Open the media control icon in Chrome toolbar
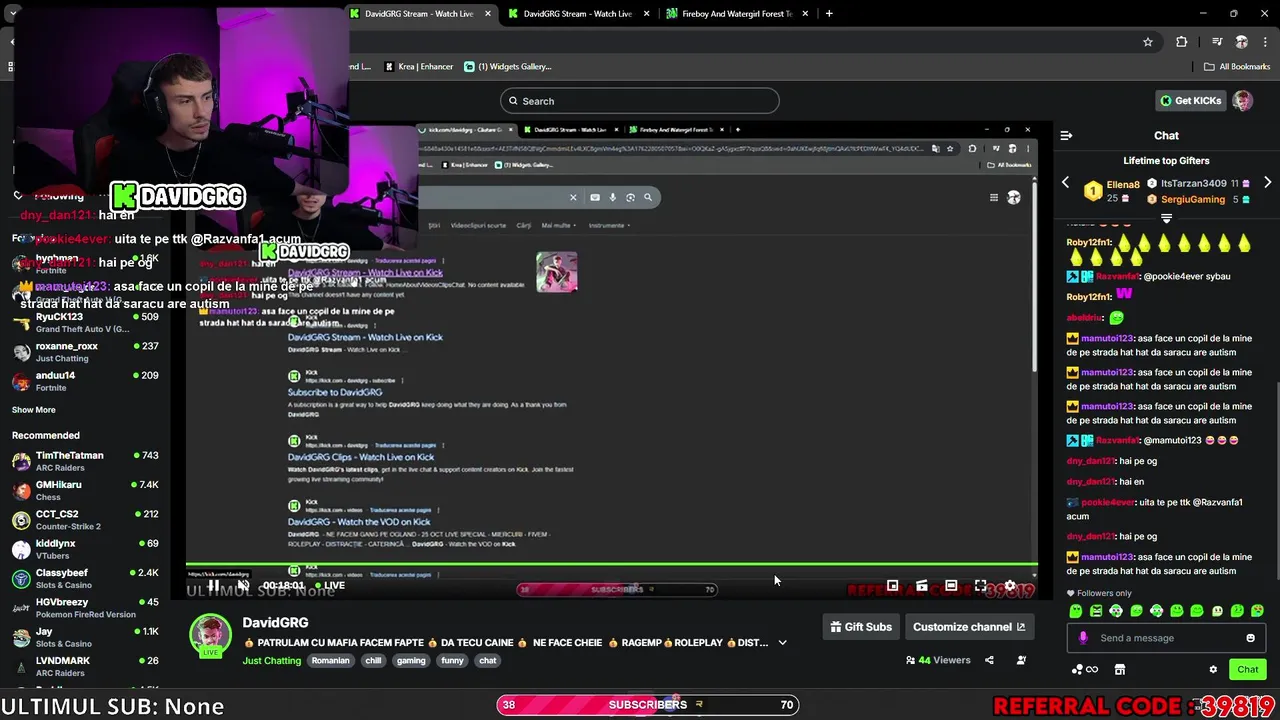 (x=1217, y=42)
